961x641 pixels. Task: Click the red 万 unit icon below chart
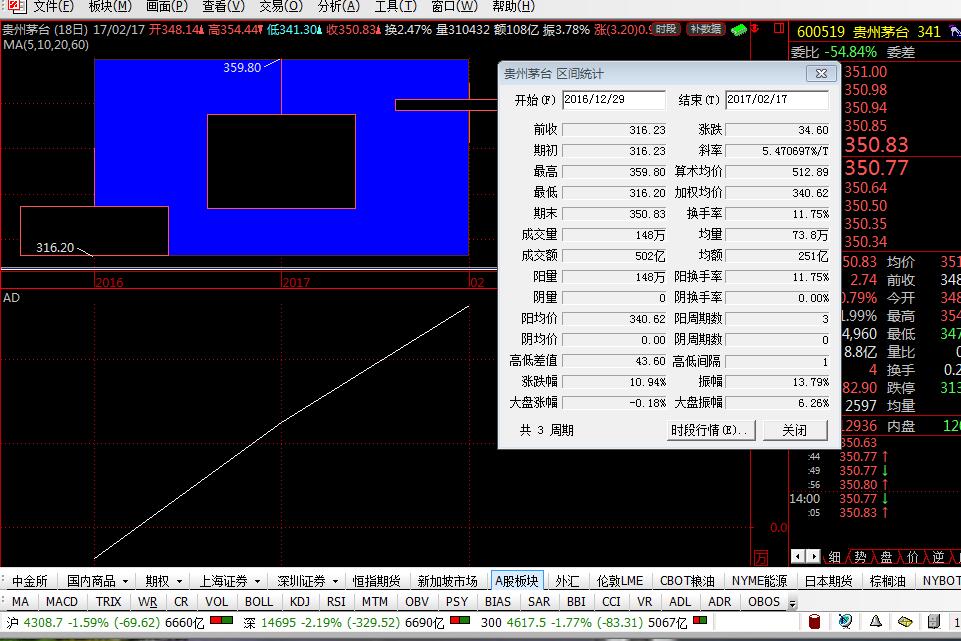pos(761,557)
